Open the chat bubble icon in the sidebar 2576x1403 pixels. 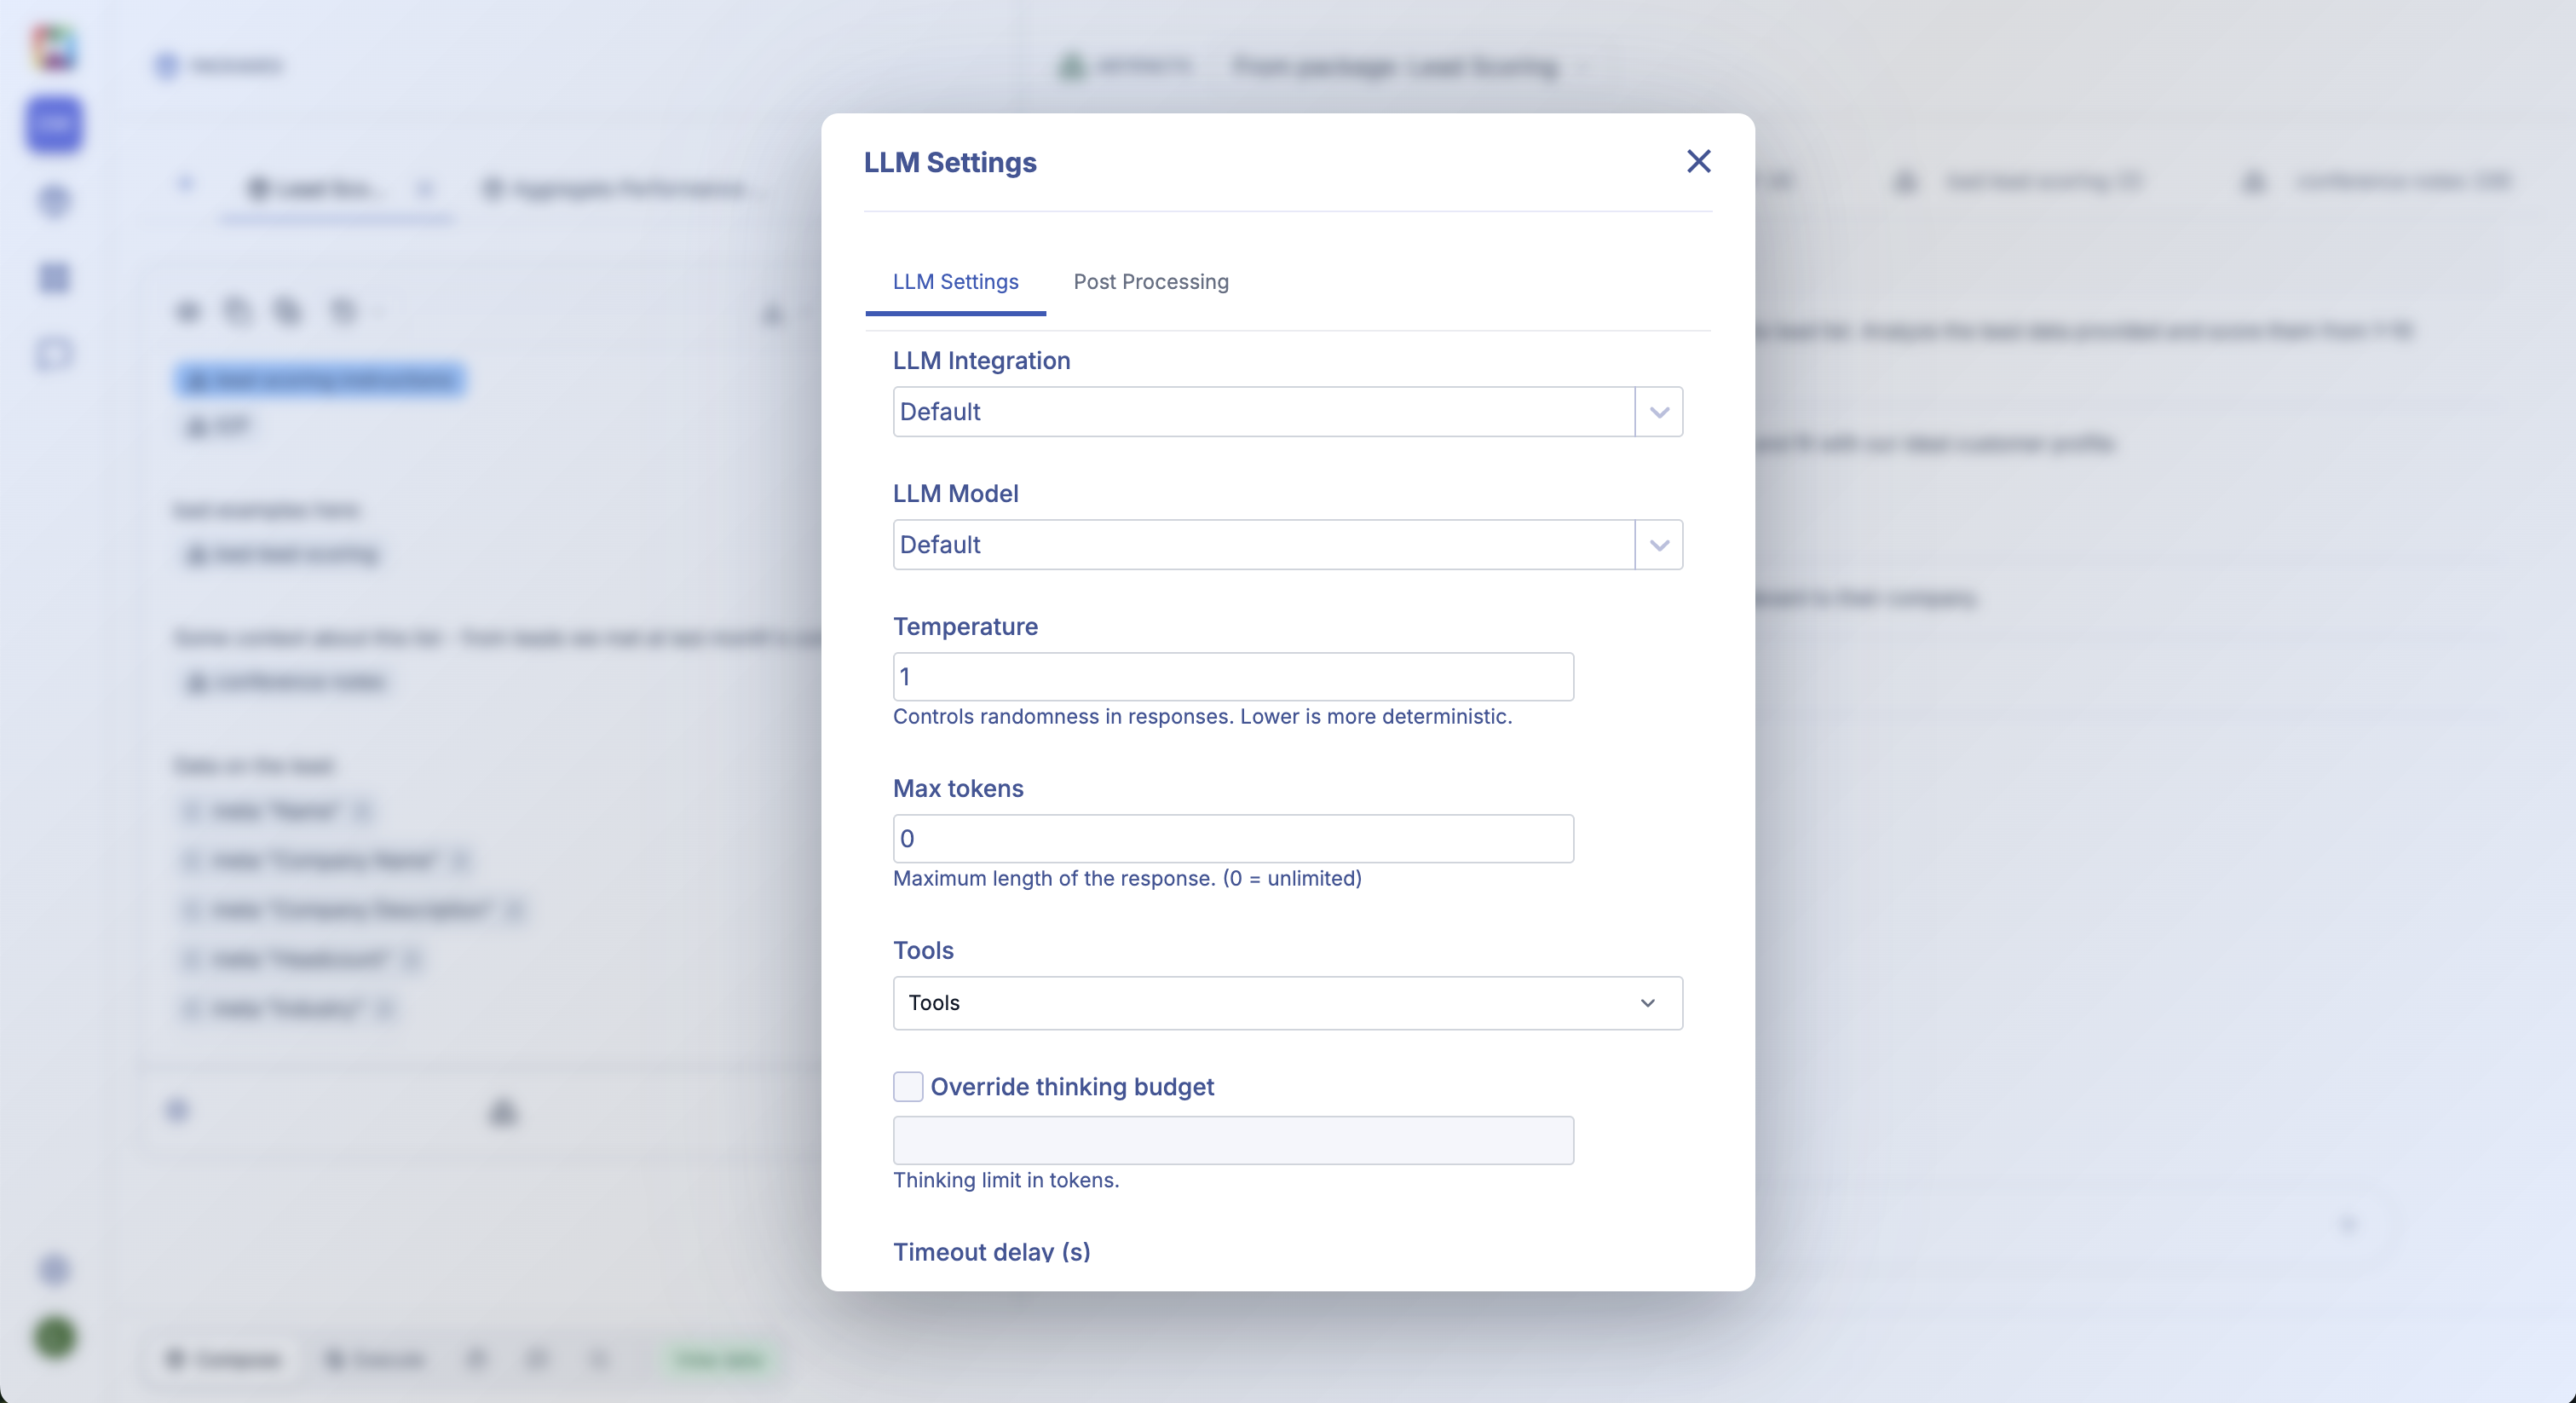click(x=55, y=353)
